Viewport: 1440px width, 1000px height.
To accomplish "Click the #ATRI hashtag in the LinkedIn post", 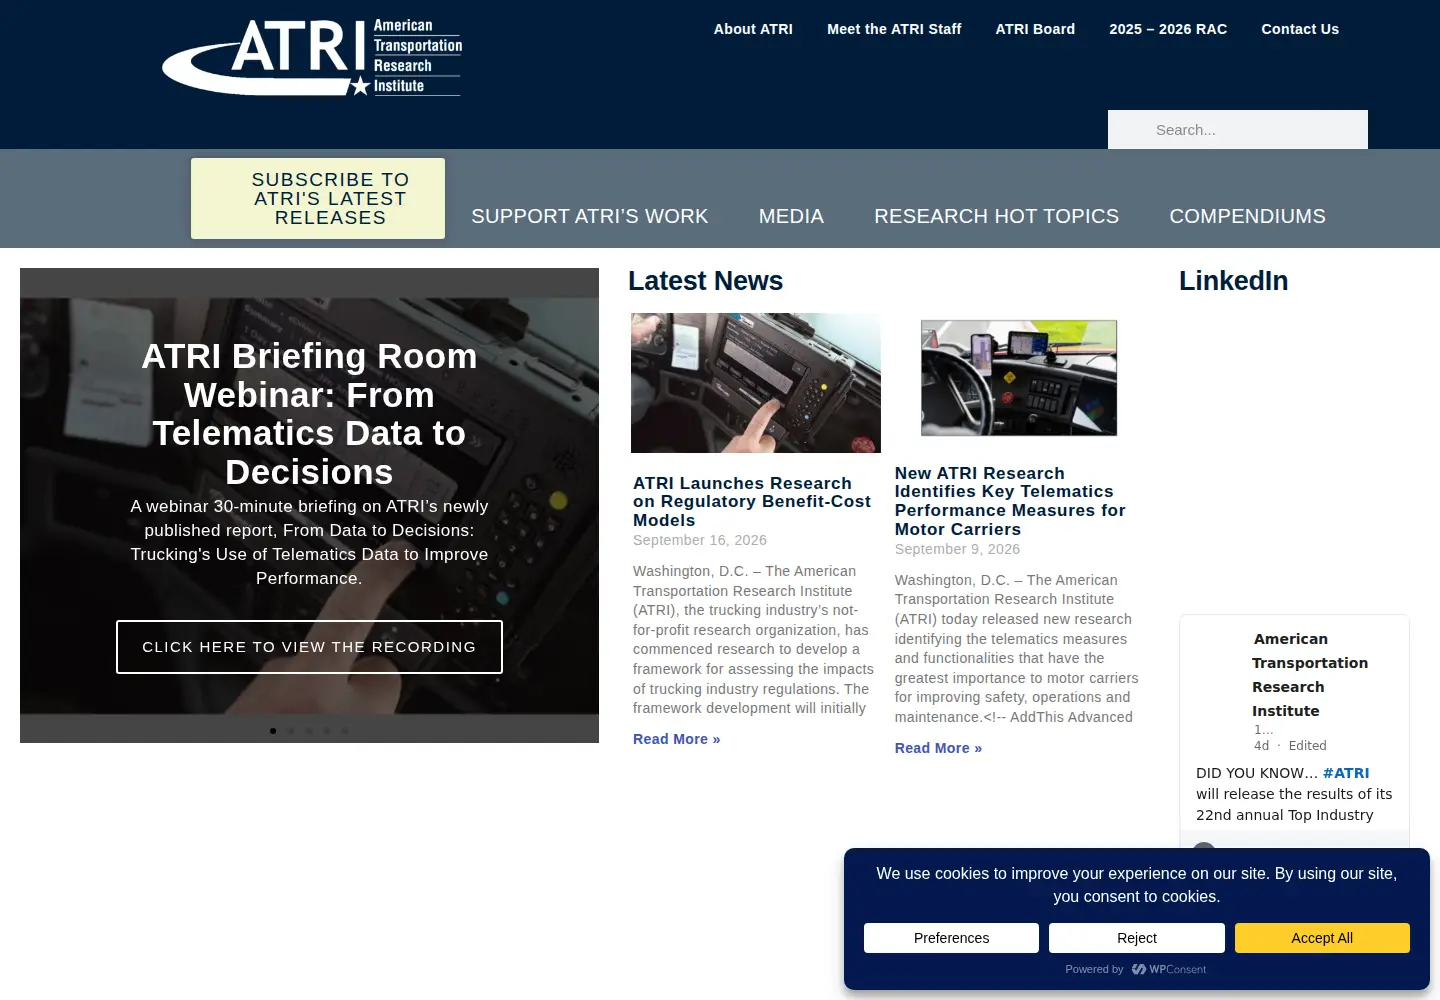I will [1346, 773].
